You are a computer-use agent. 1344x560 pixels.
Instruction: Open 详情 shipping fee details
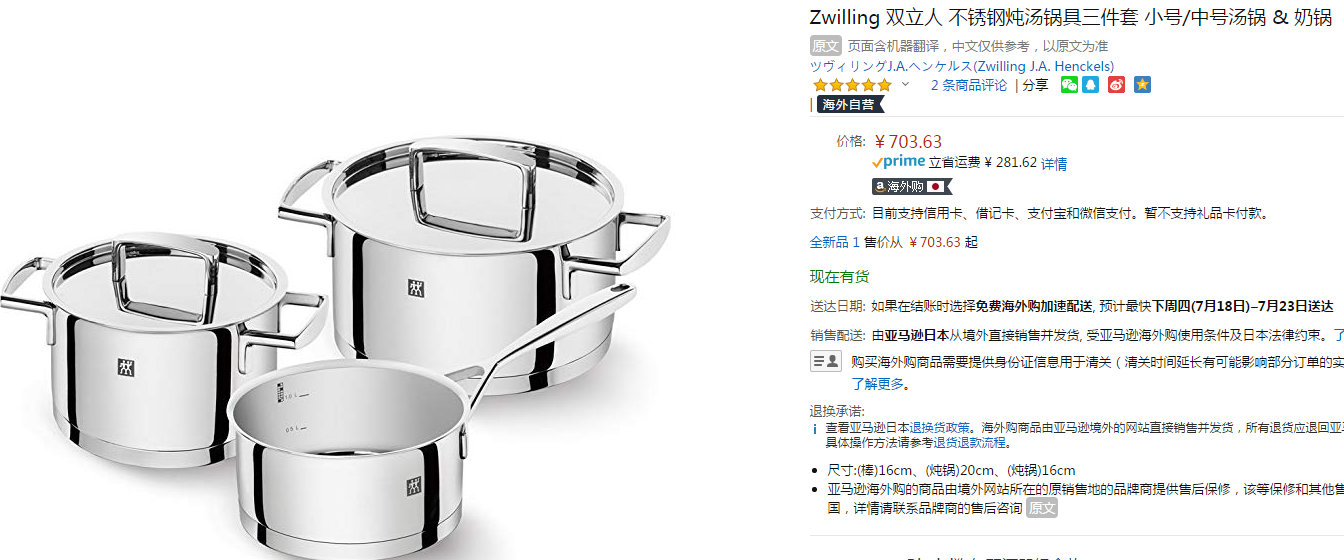pos(1054,163)
